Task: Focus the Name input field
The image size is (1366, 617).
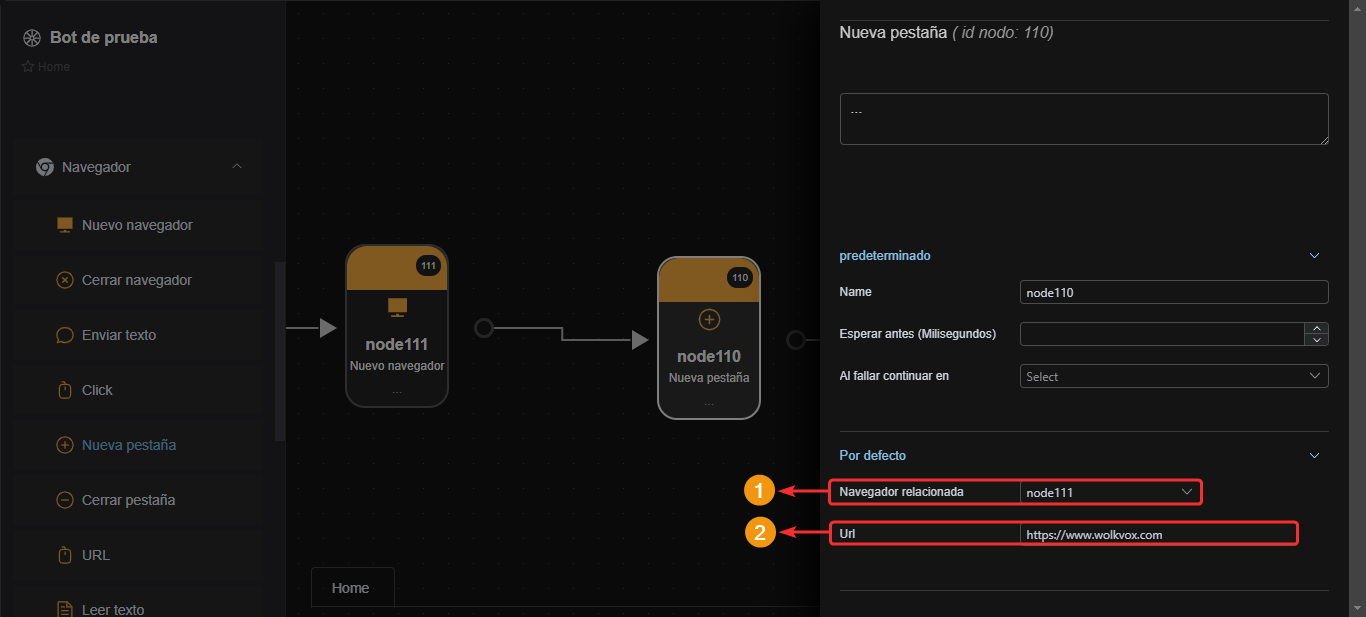Action: (x=1174, y=292)
